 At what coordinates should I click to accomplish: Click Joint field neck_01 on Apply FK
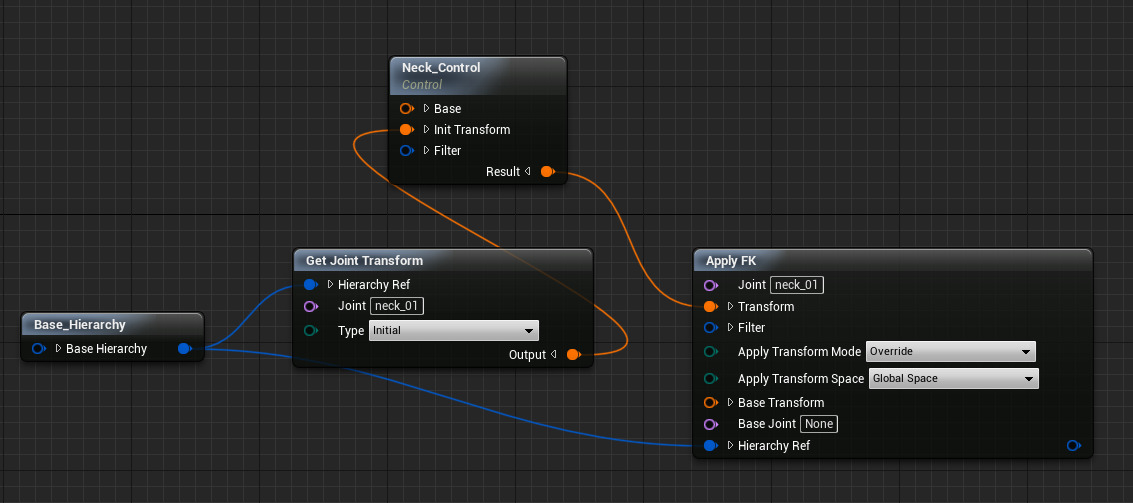pos(797,285)
